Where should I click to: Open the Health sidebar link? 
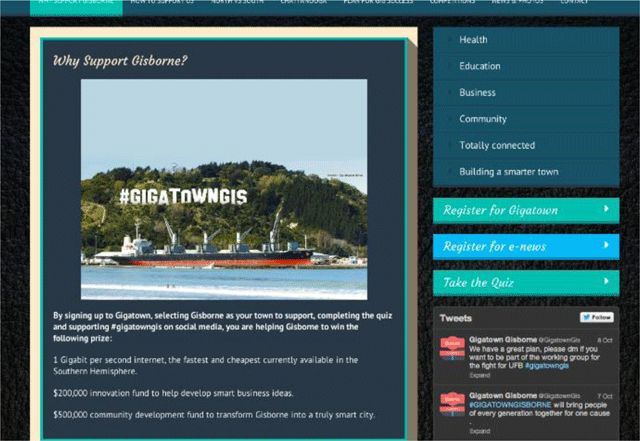pyautogui.click(x=473, y=40)
